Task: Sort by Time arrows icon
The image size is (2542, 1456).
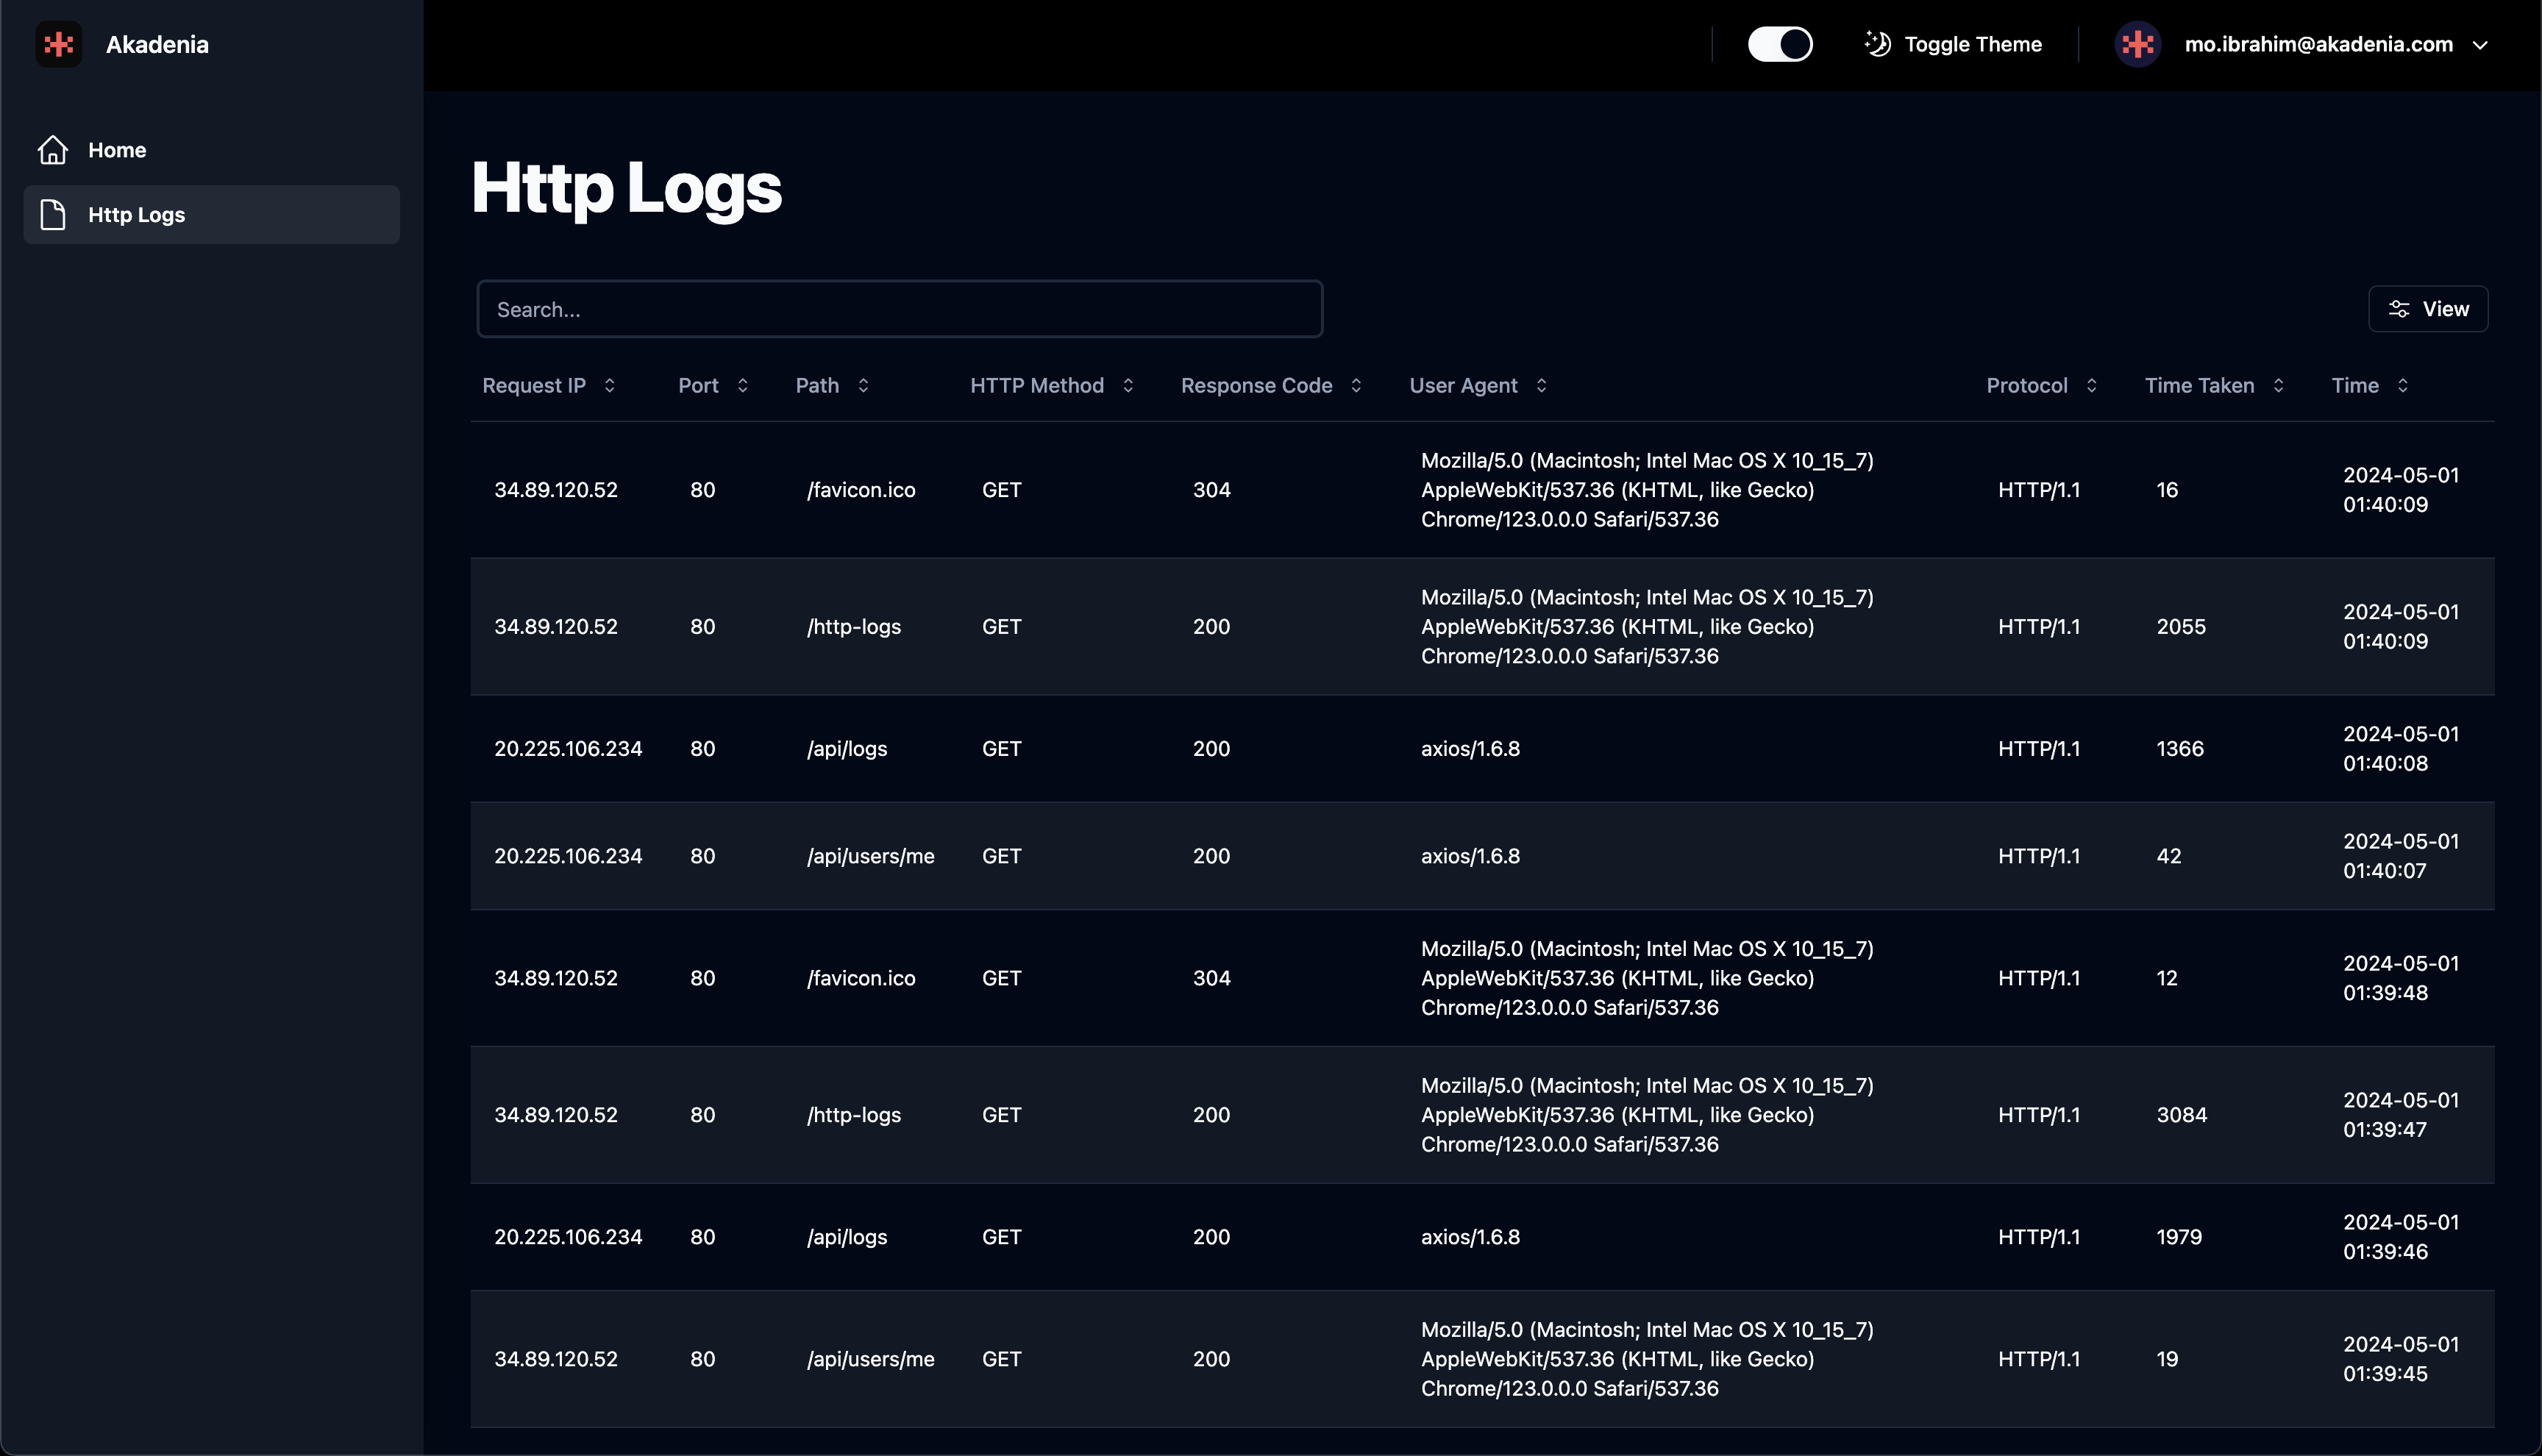Action: (2402, 386)
